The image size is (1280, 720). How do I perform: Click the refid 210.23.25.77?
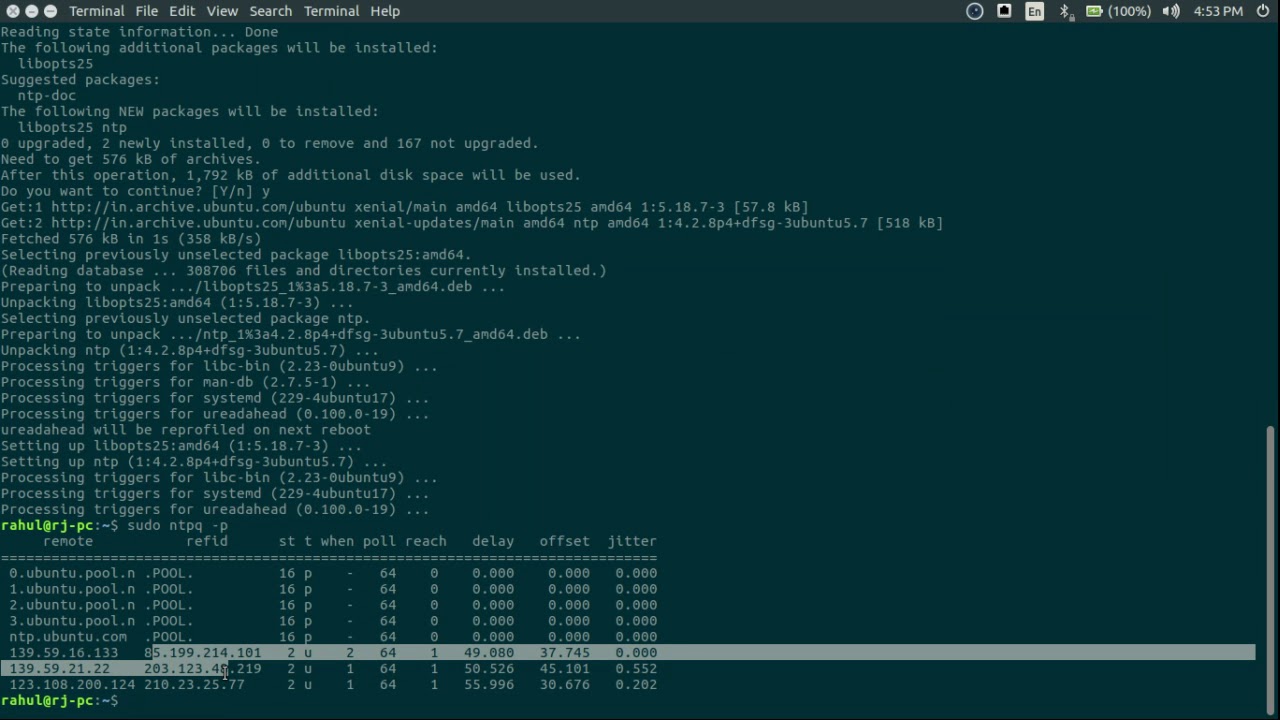(194, 685)
